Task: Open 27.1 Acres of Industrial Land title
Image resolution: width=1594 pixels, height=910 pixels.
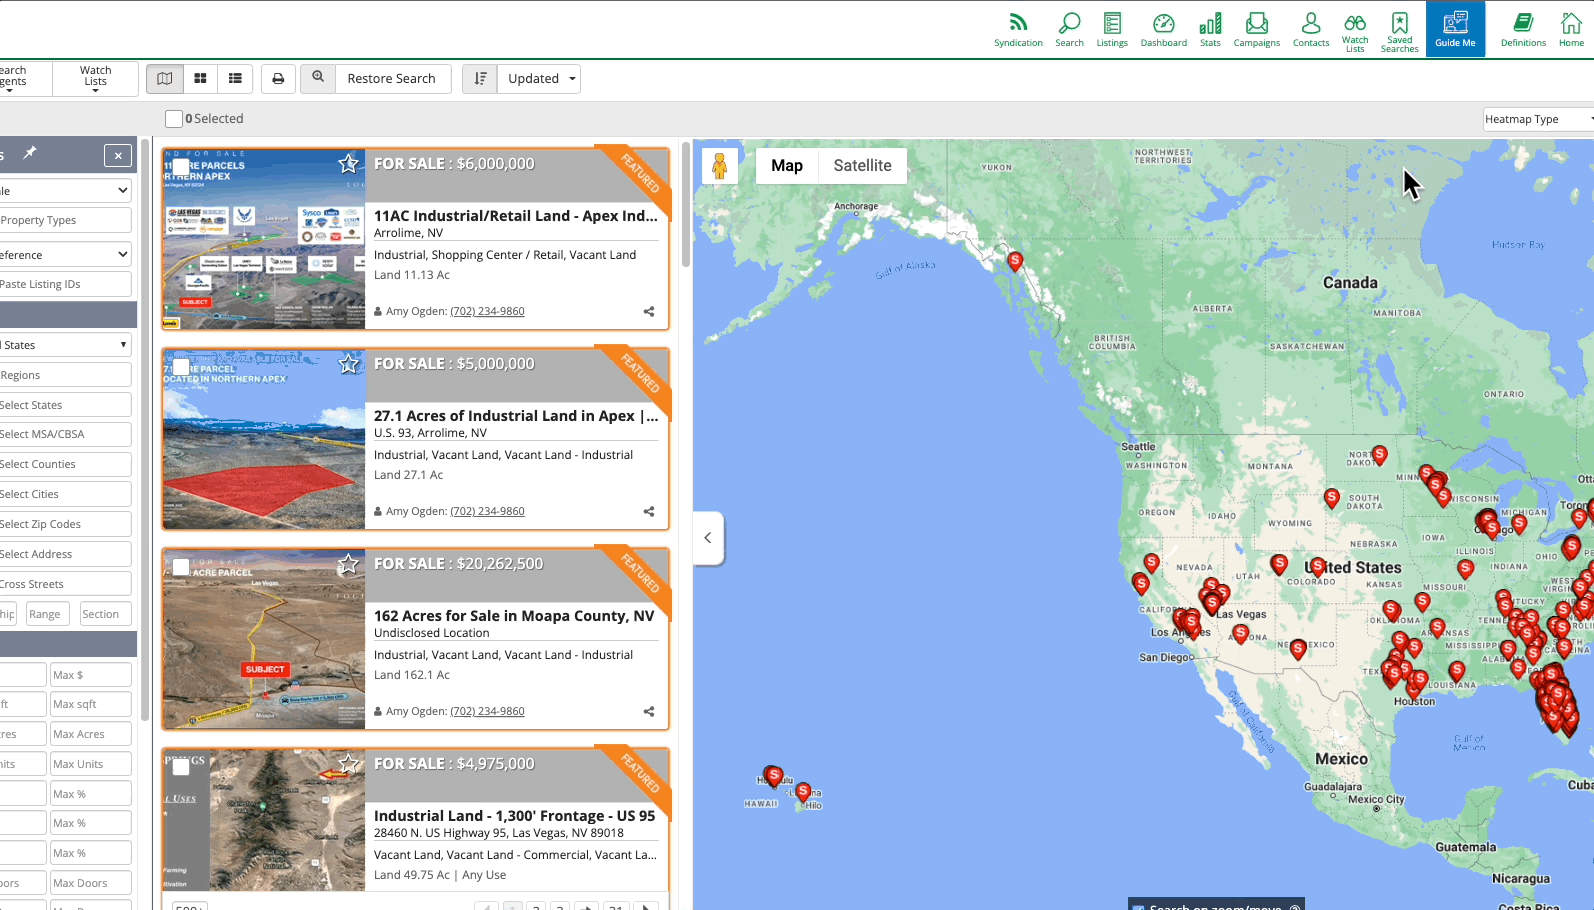Action: click(516, 416)
